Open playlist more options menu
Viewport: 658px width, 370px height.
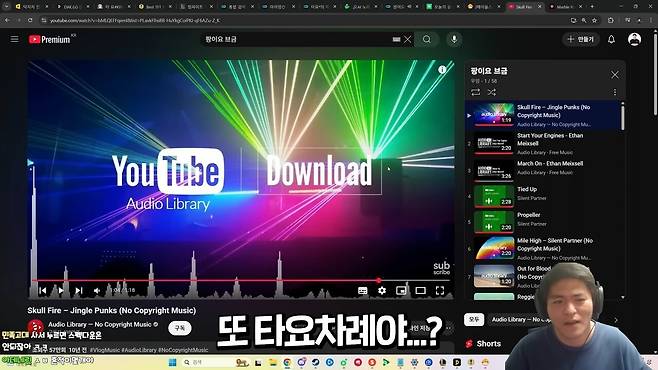[615, 92]
